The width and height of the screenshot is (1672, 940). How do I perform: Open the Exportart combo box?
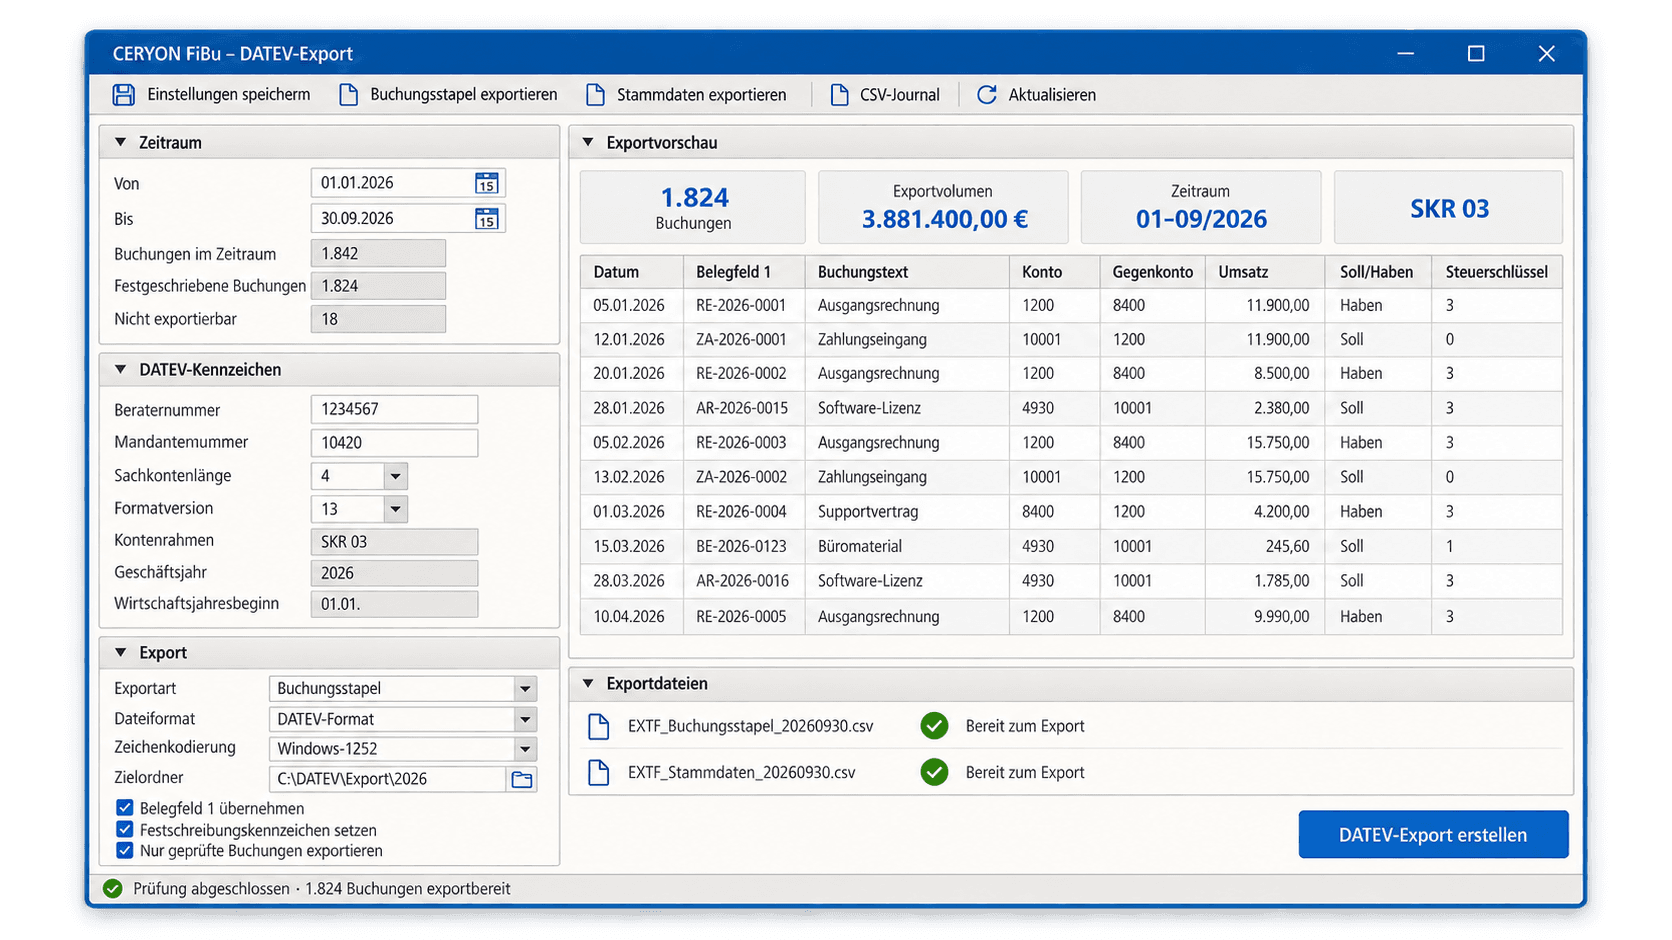(x=403, y=688)
